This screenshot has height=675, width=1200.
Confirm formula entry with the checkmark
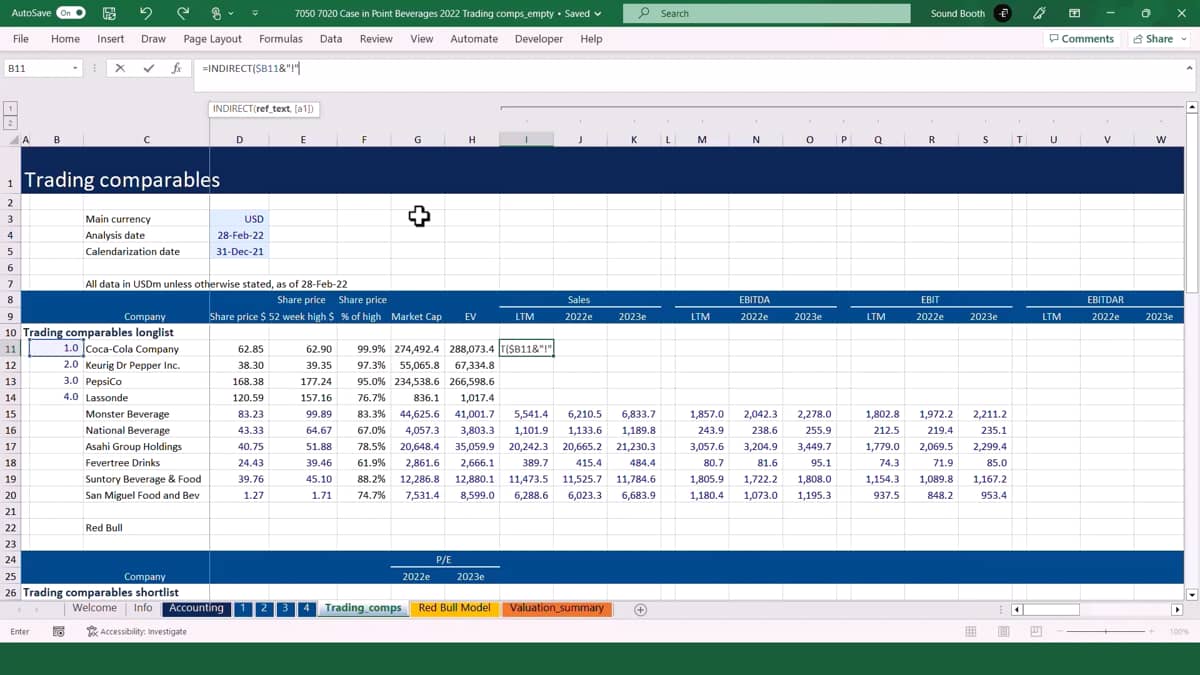pyautogui.click(x=149, y=68)
